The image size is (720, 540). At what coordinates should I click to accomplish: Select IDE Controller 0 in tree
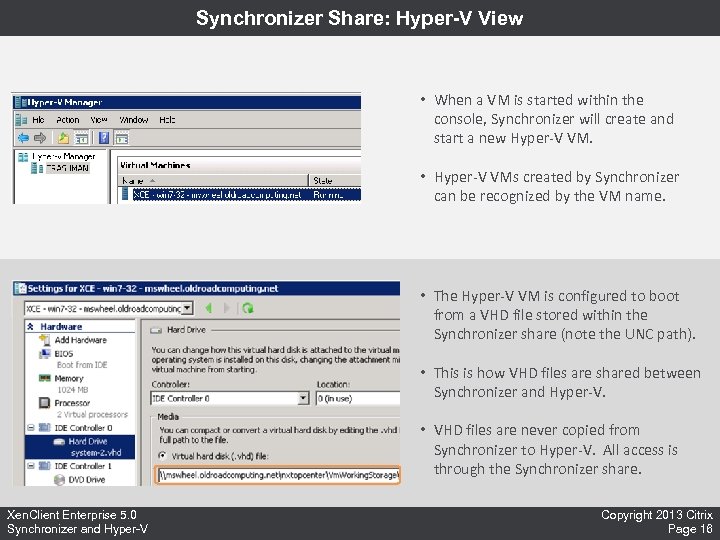83,428
